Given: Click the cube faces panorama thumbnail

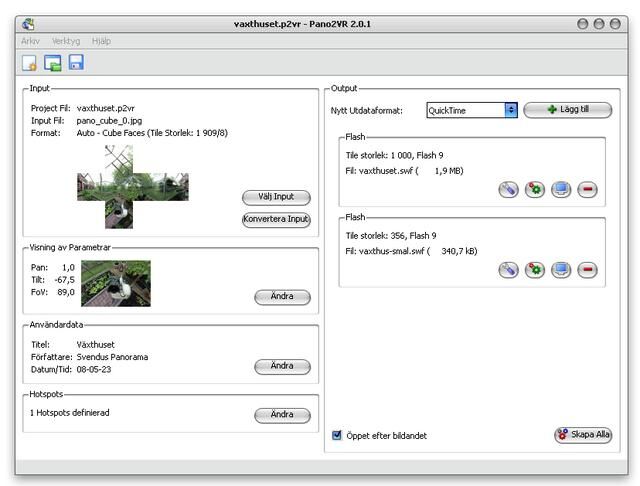Looking at the screenshot, I should coord(132,186).
